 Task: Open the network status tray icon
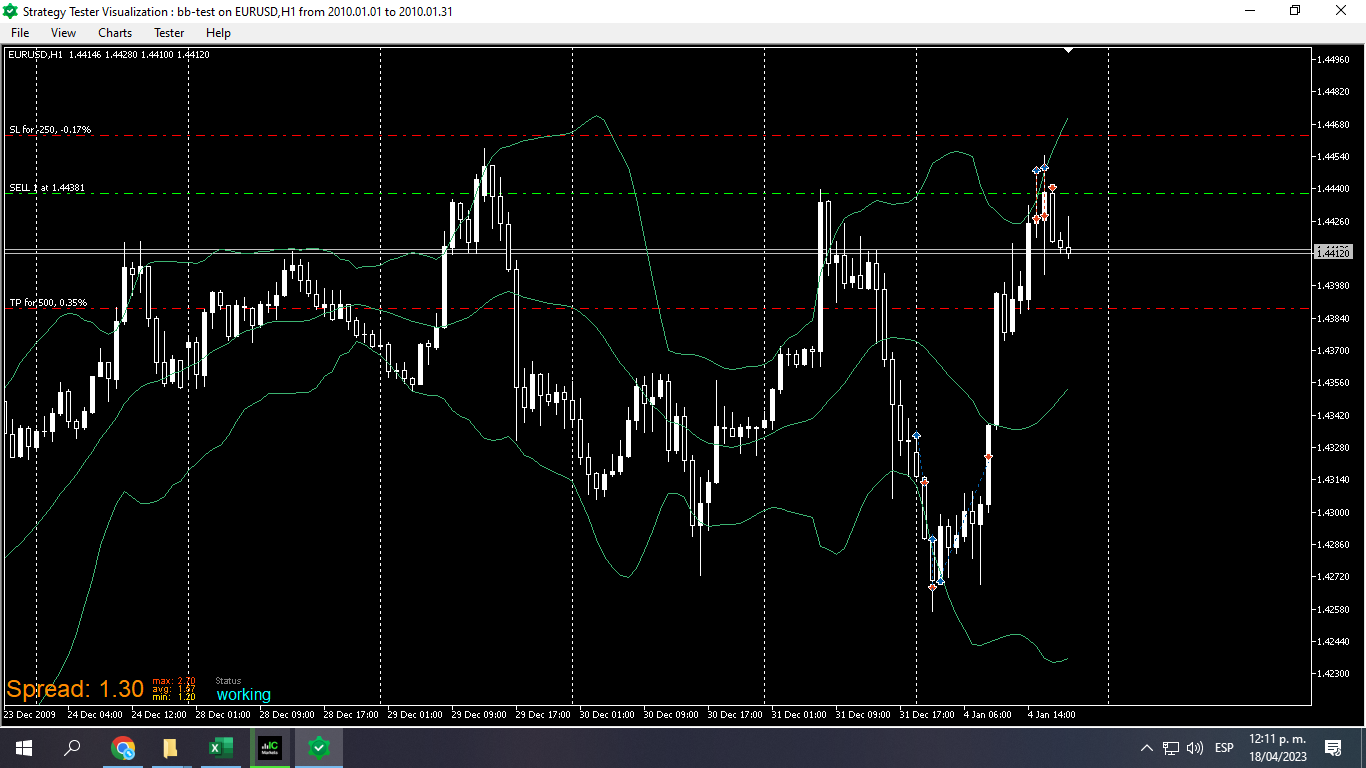click(1171, 748)
